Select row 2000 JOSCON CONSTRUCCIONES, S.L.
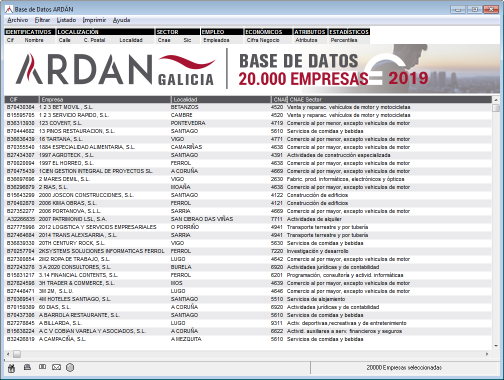The image size is (504, 380). [248, 195]
